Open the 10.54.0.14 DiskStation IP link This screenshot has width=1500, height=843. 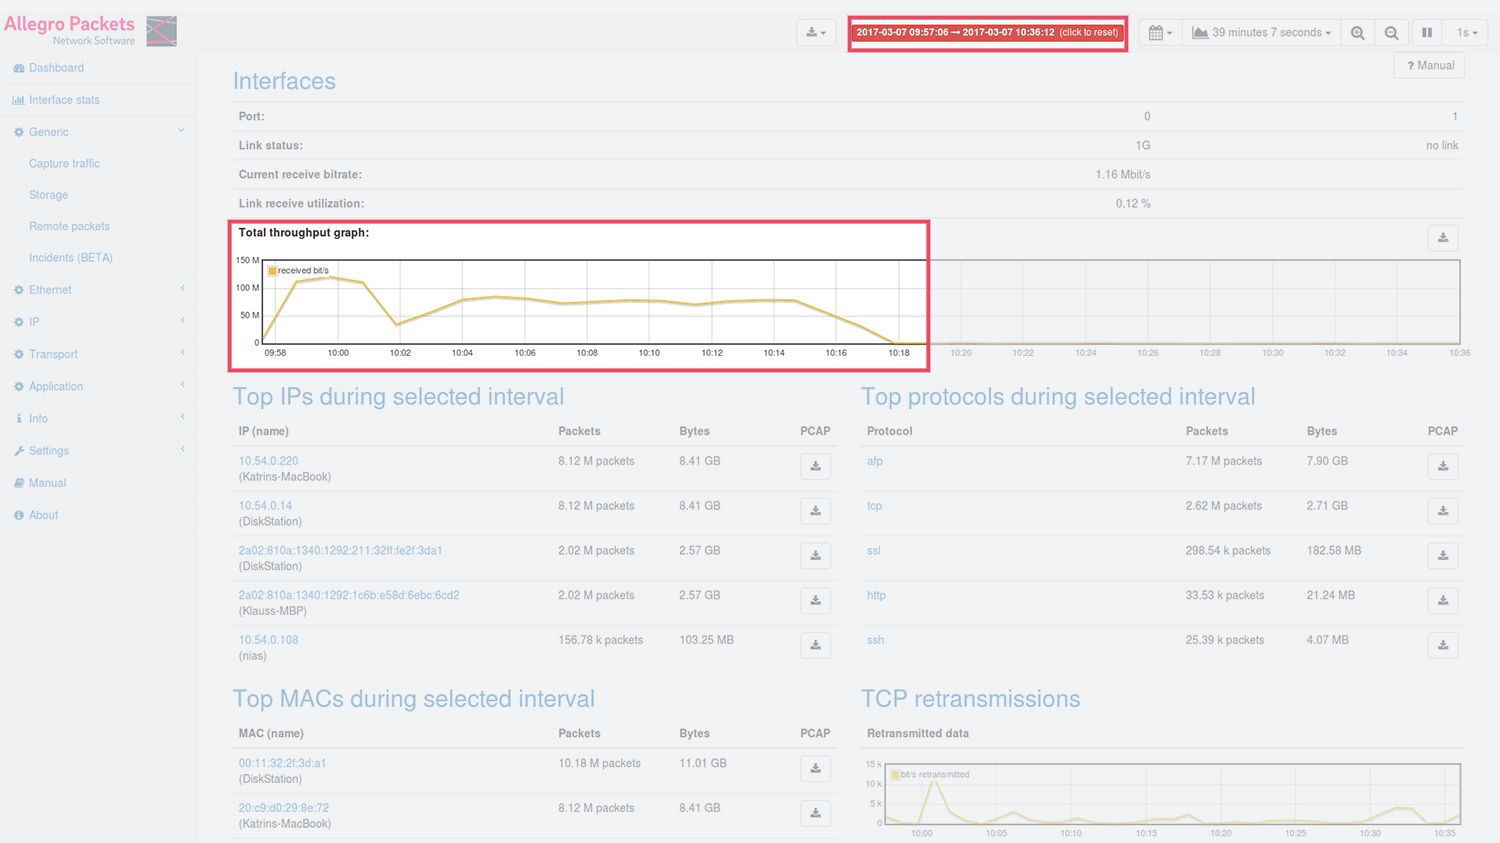pos(265,506)
